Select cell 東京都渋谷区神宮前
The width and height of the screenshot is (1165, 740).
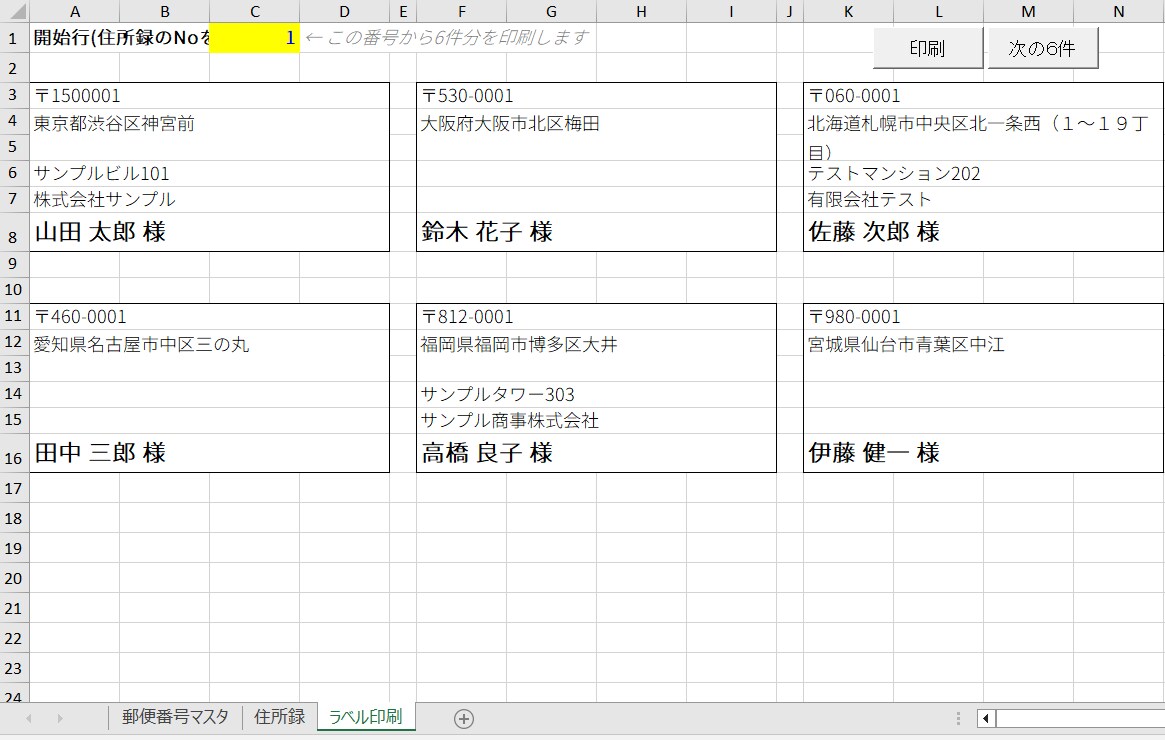(210, 134)
